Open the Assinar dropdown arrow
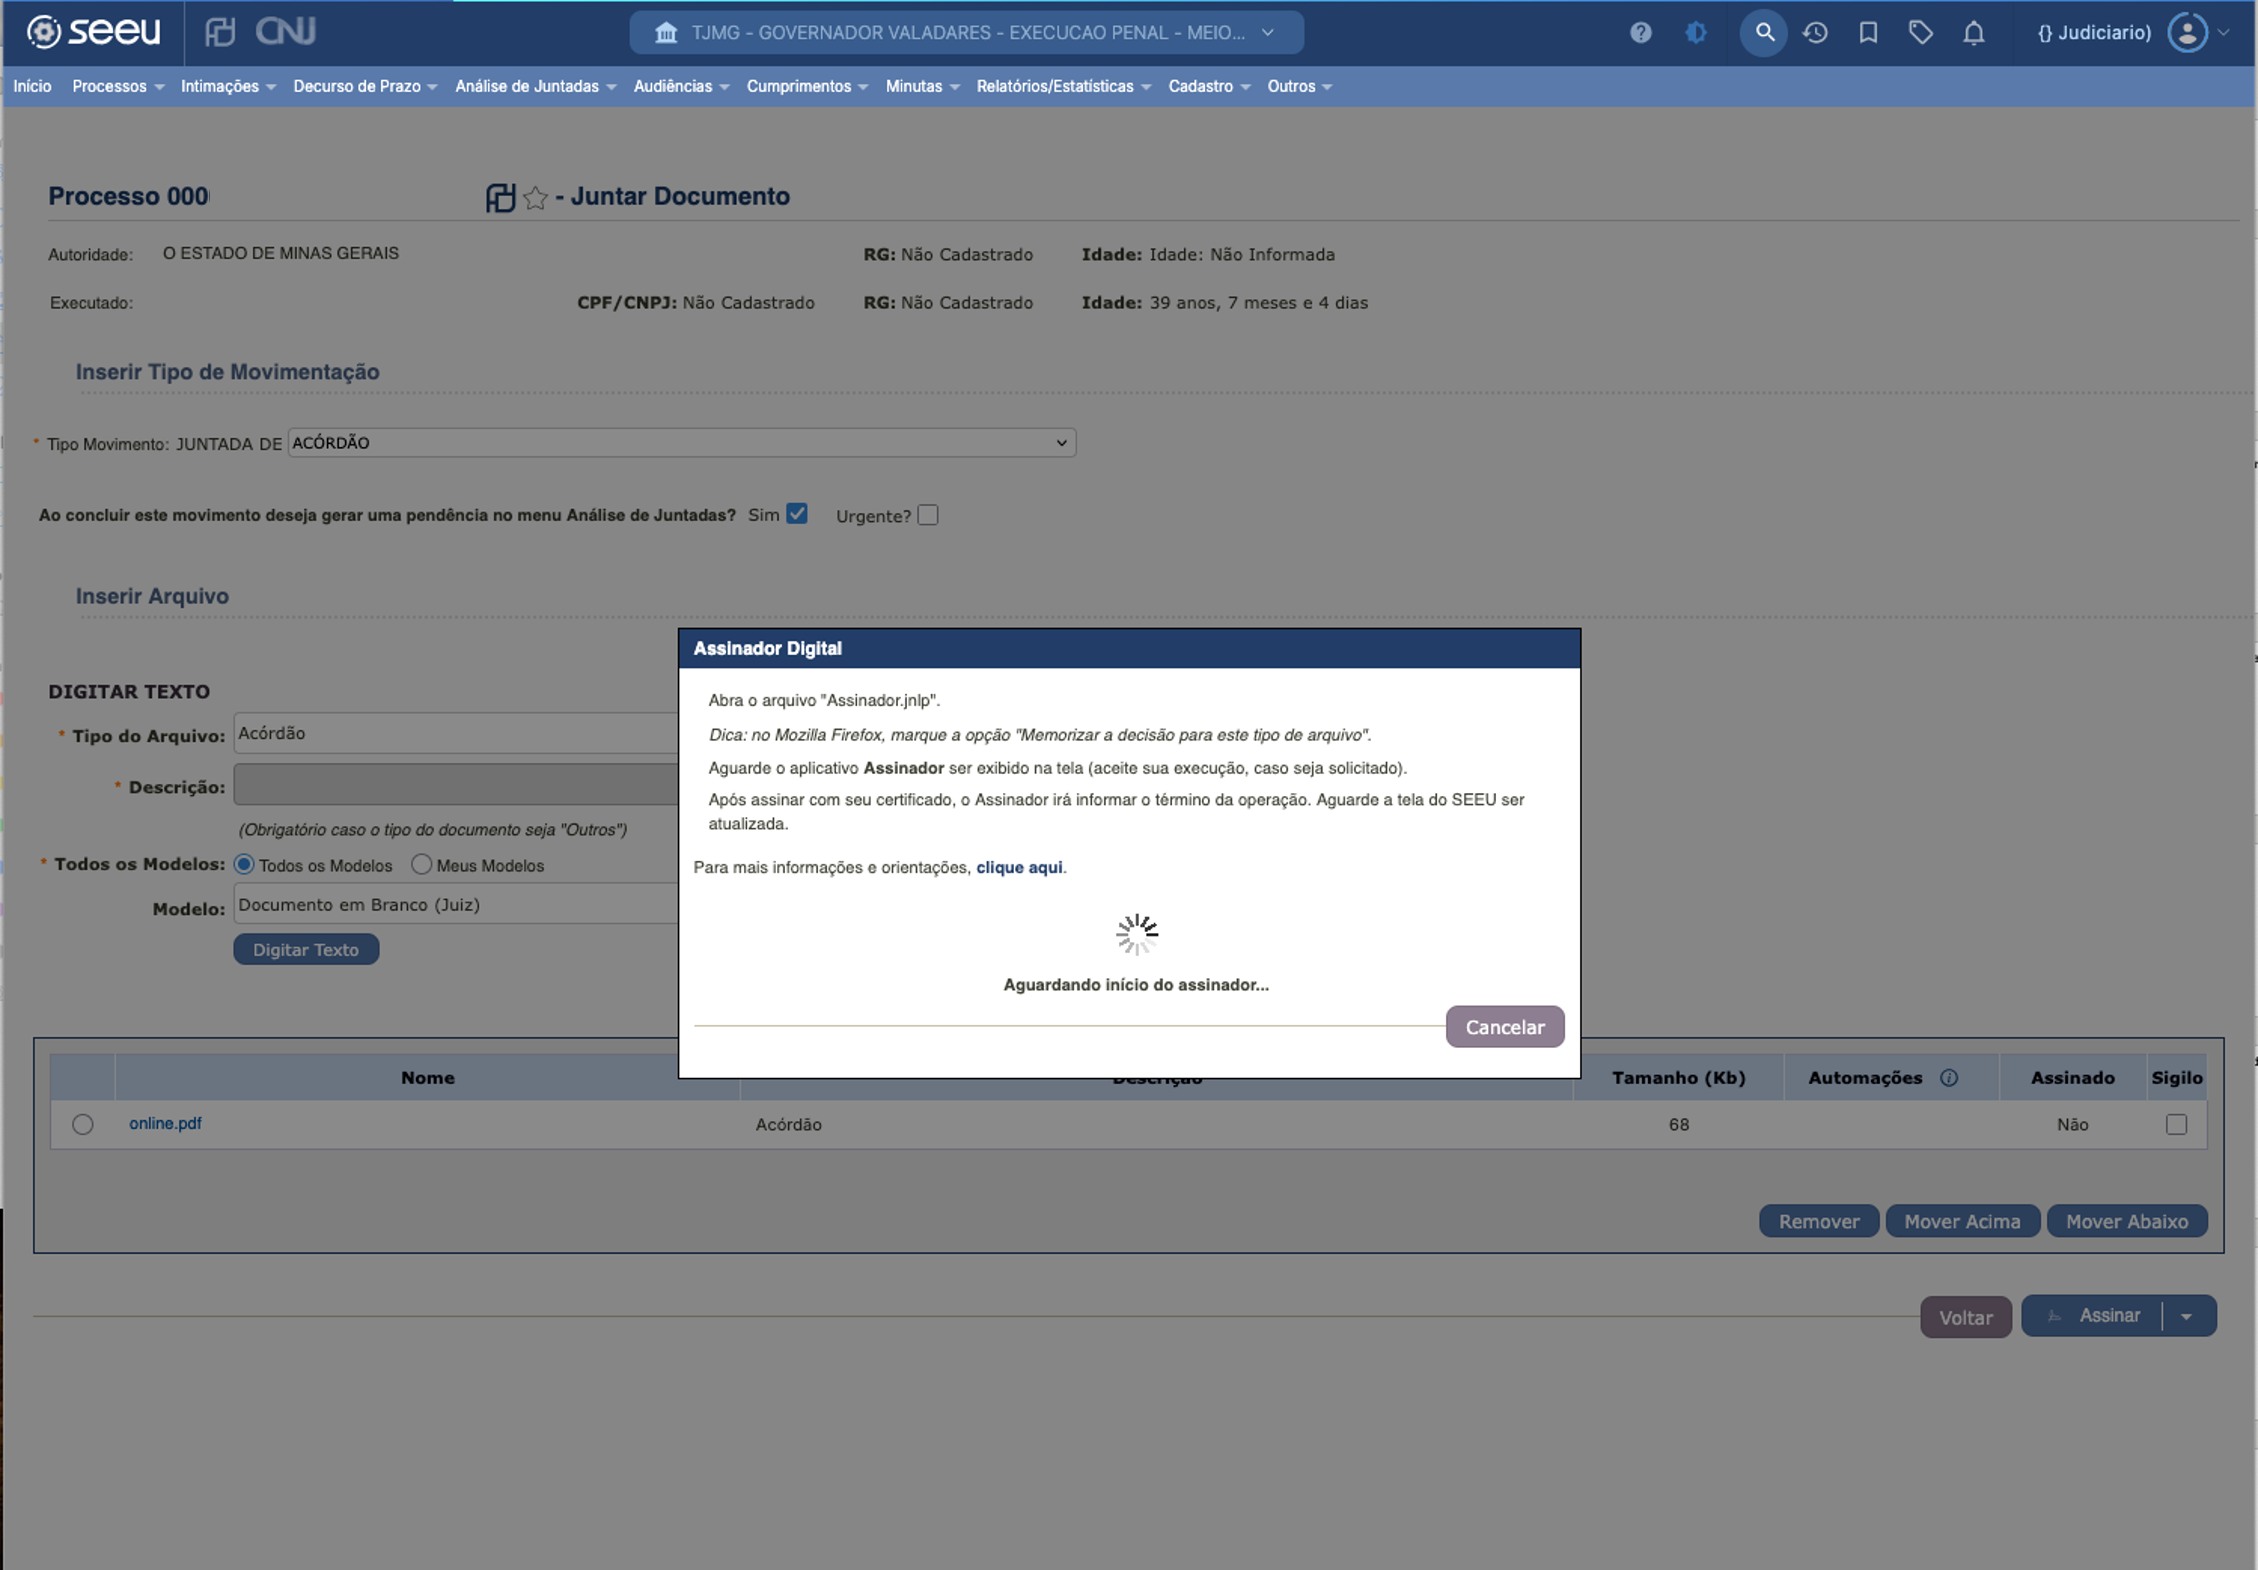This screenshot has width=2258, height=1570. click(2186, 1315)
